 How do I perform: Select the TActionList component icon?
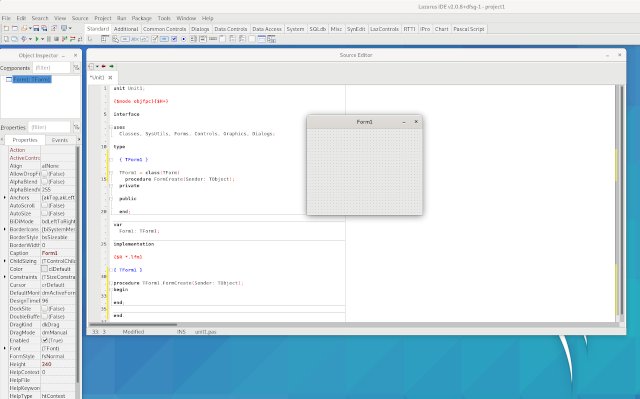tap(271, 39)
